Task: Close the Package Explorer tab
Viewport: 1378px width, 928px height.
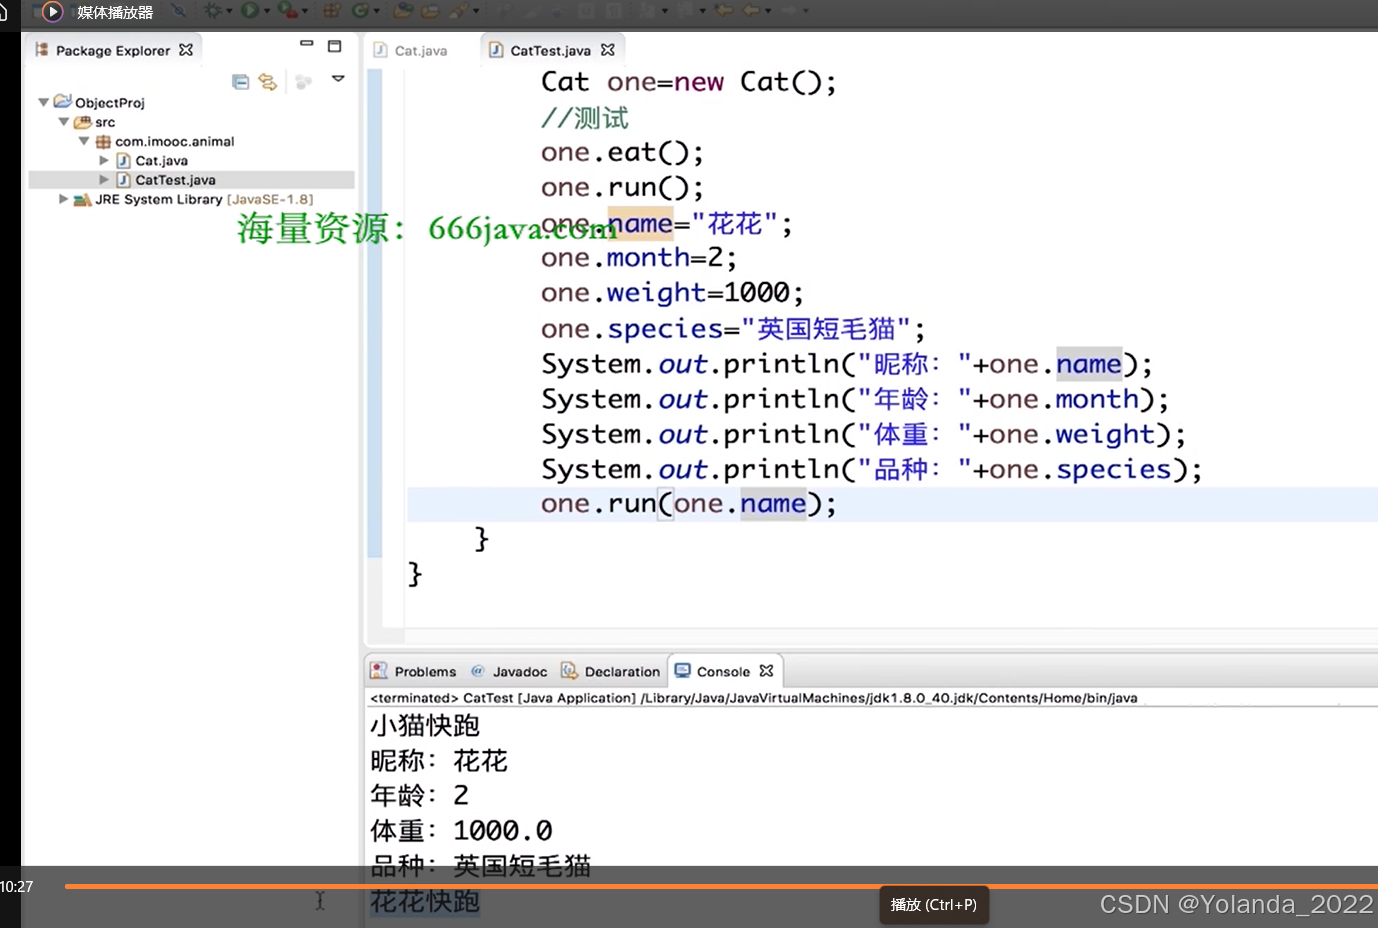Action: click(186, 50)
